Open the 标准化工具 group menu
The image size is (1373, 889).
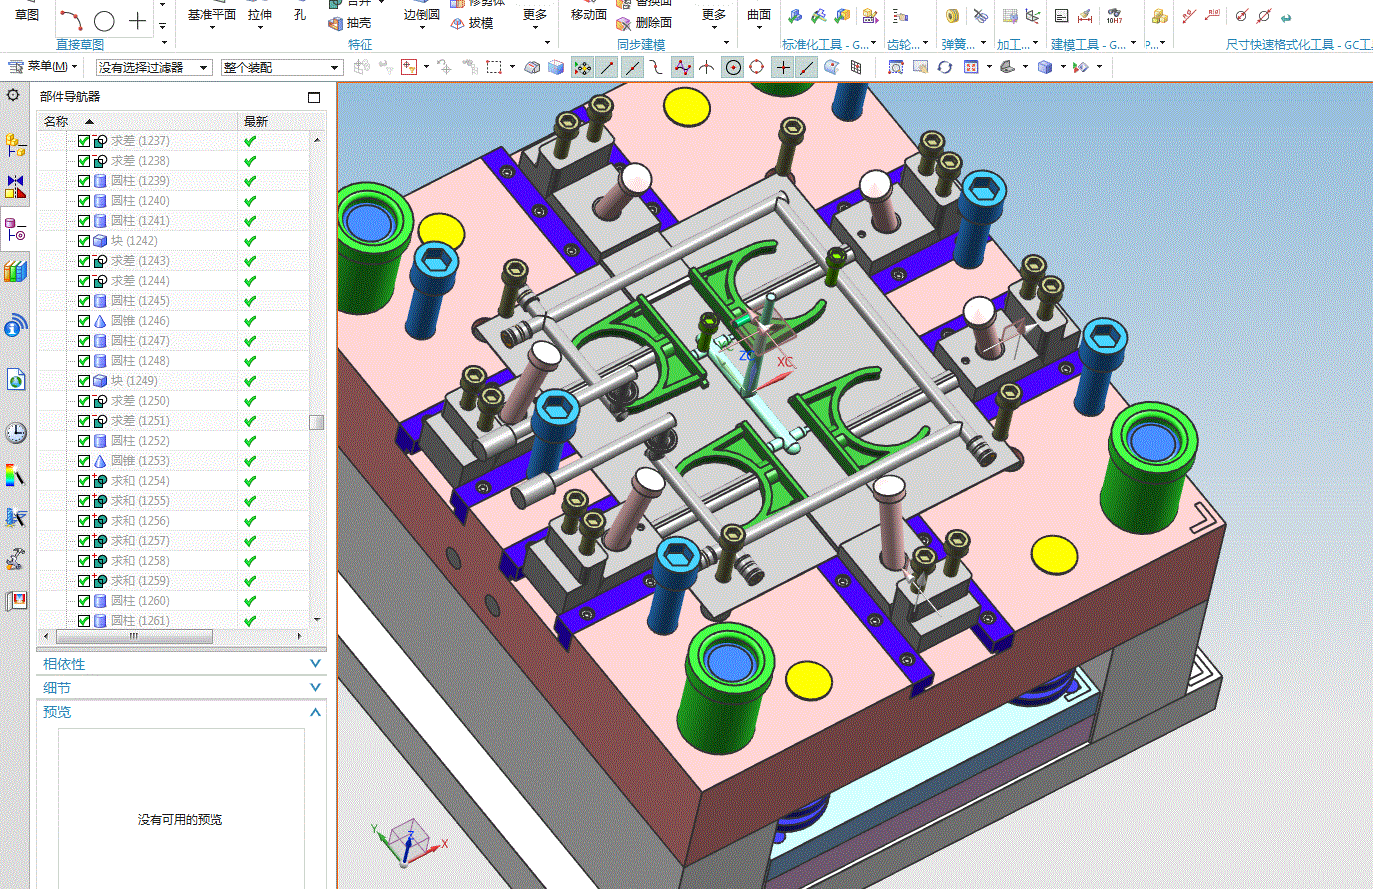(875, 44)
